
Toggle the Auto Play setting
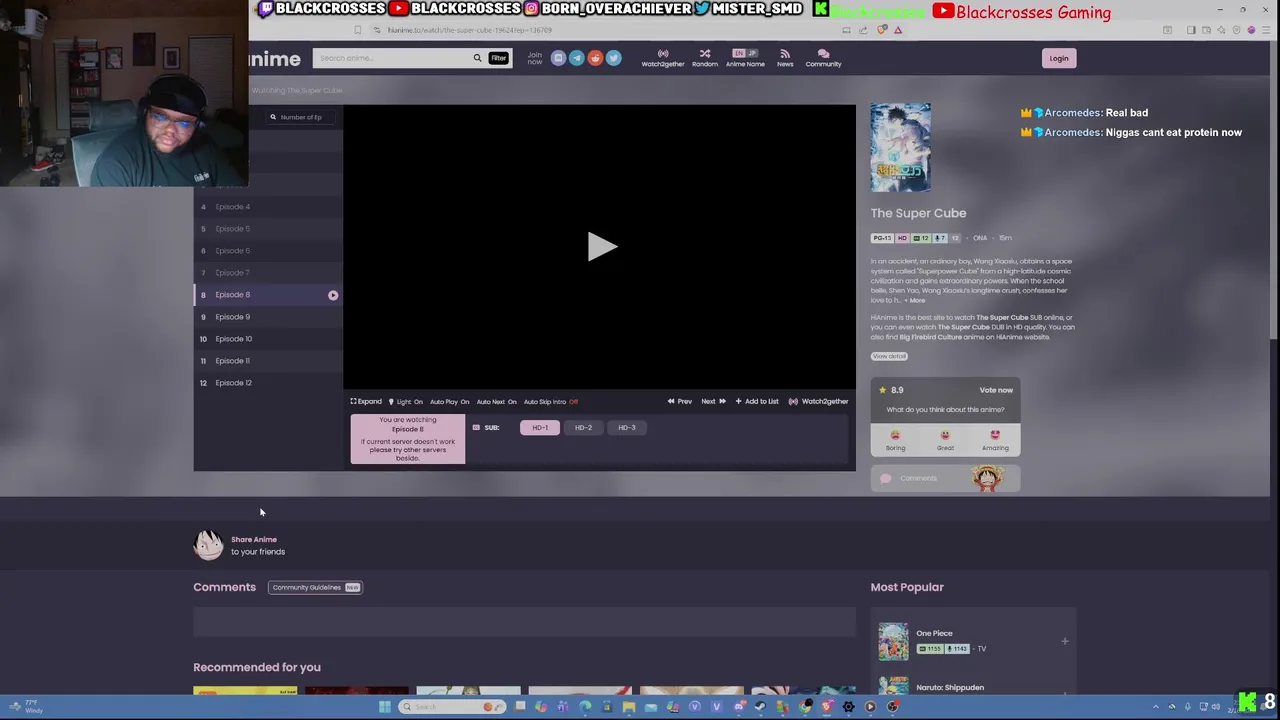(449, 401)
